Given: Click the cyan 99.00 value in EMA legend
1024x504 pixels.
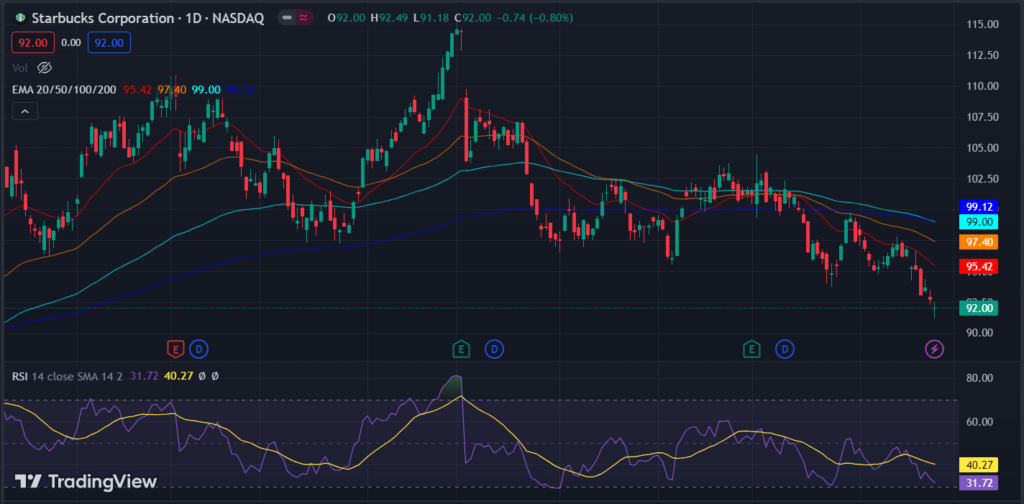Looking at the screenshot, I should coord(206,89).
